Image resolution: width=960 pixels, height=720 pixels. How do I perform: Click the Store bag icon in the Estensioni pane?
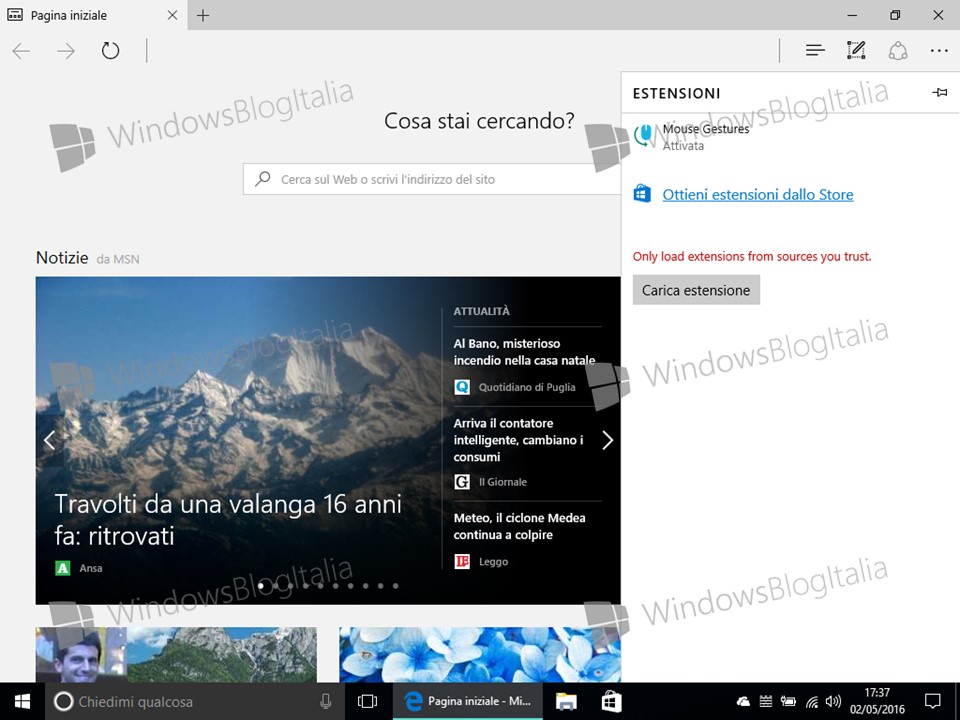pyautogui.click(x=642, y=193)
